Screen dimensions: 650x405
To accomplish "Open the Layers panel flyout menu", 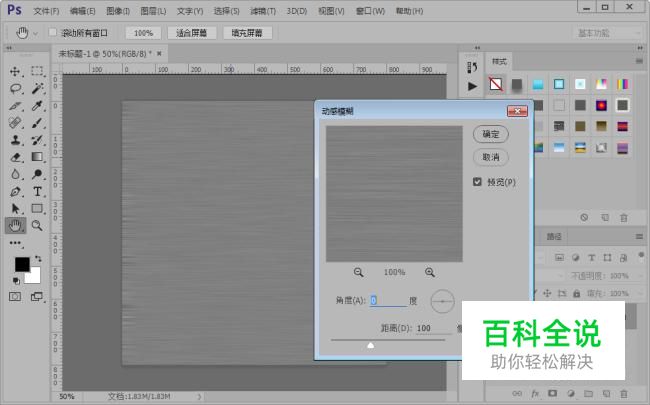I will (639, 236).
